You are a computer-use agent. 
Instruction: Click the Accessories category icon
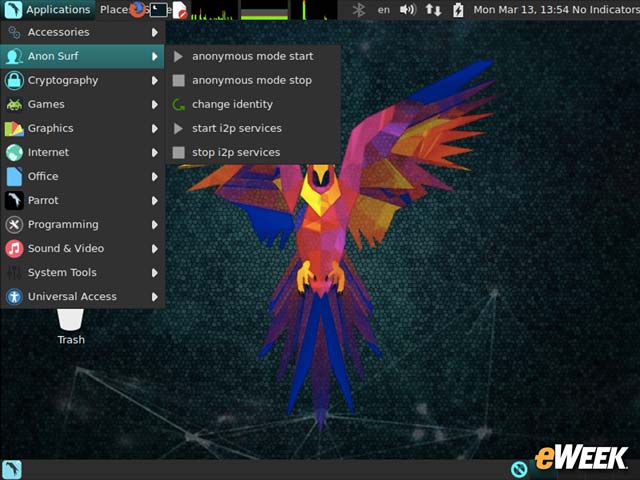tap(14, 32)
